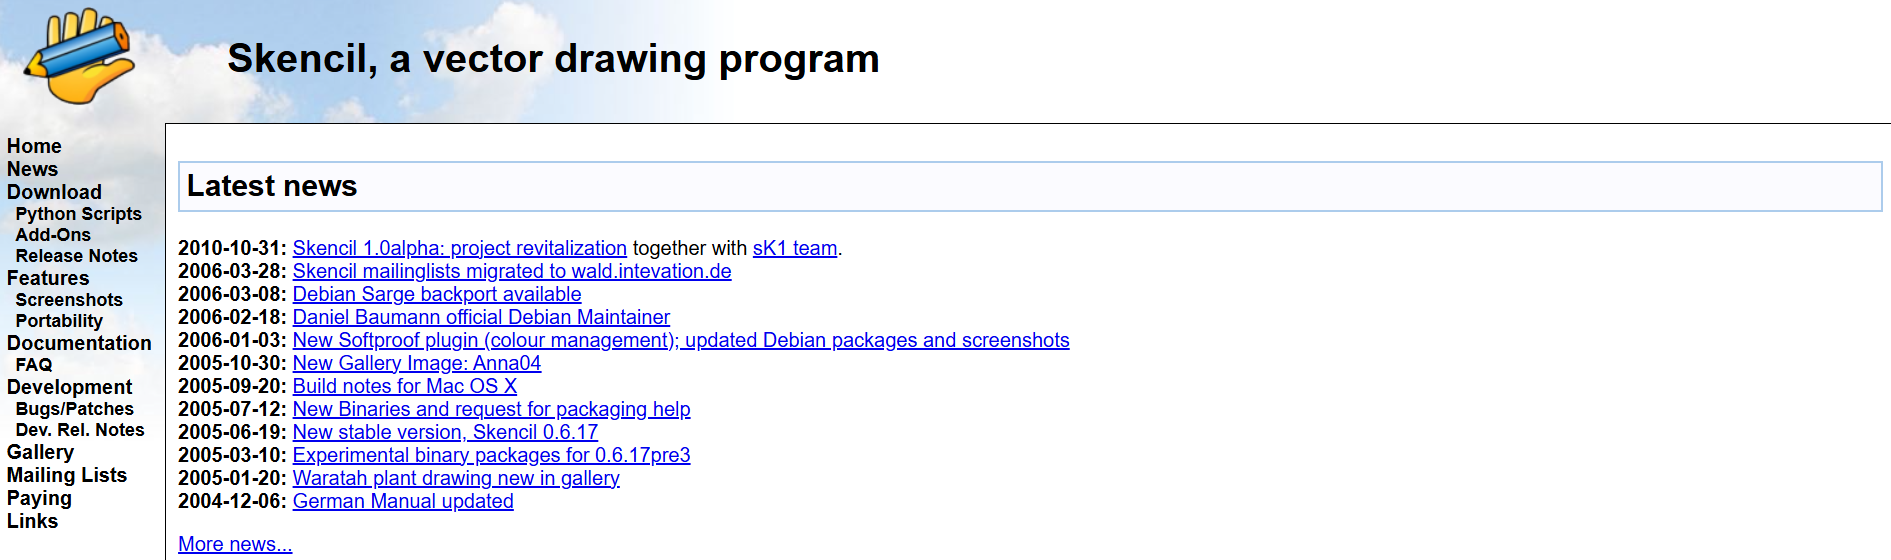Go to Bugs/Patches page
The image size is (1891, 560).
[74, 409]
